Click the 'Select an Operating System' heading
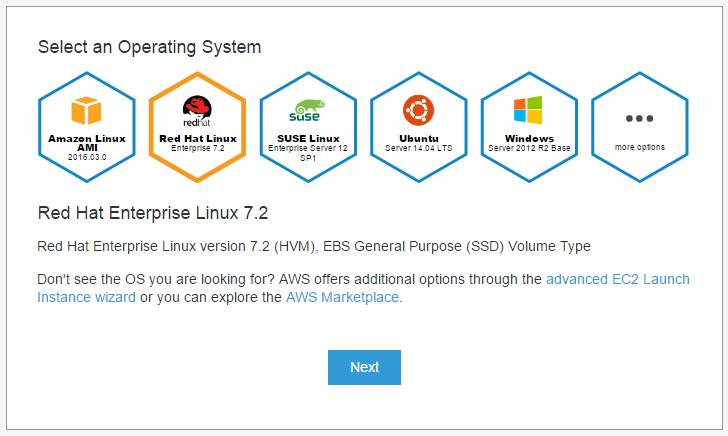 (150, 47)
